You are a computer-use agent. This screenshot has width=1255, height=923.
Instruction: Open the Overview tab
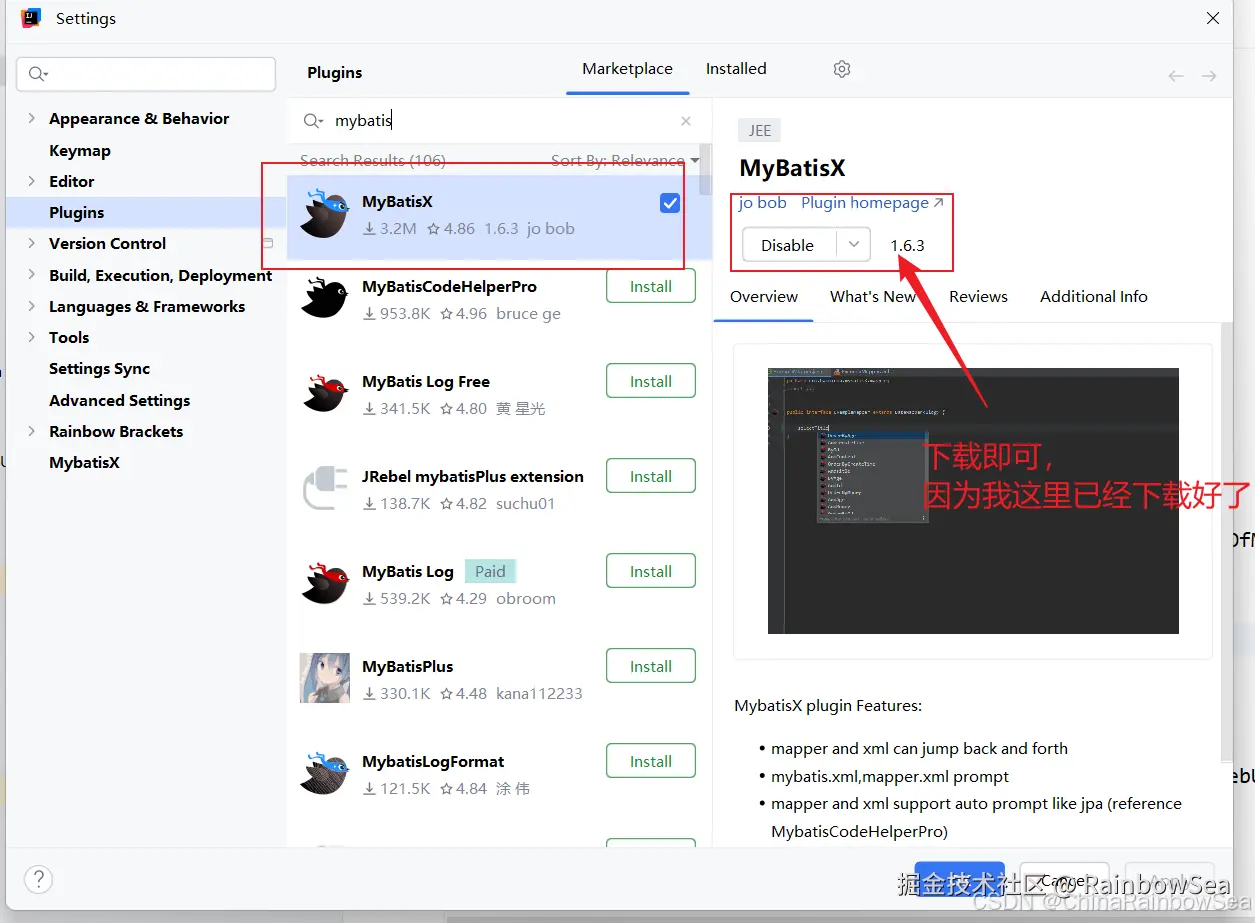[764, 297]
